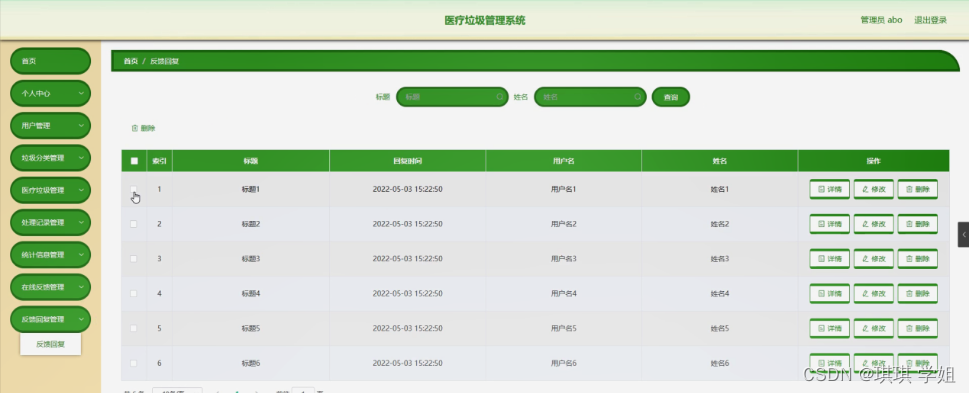Click 删除 for row 标题1
Screen dimensions: 971x393
click(x=917, y=189)
